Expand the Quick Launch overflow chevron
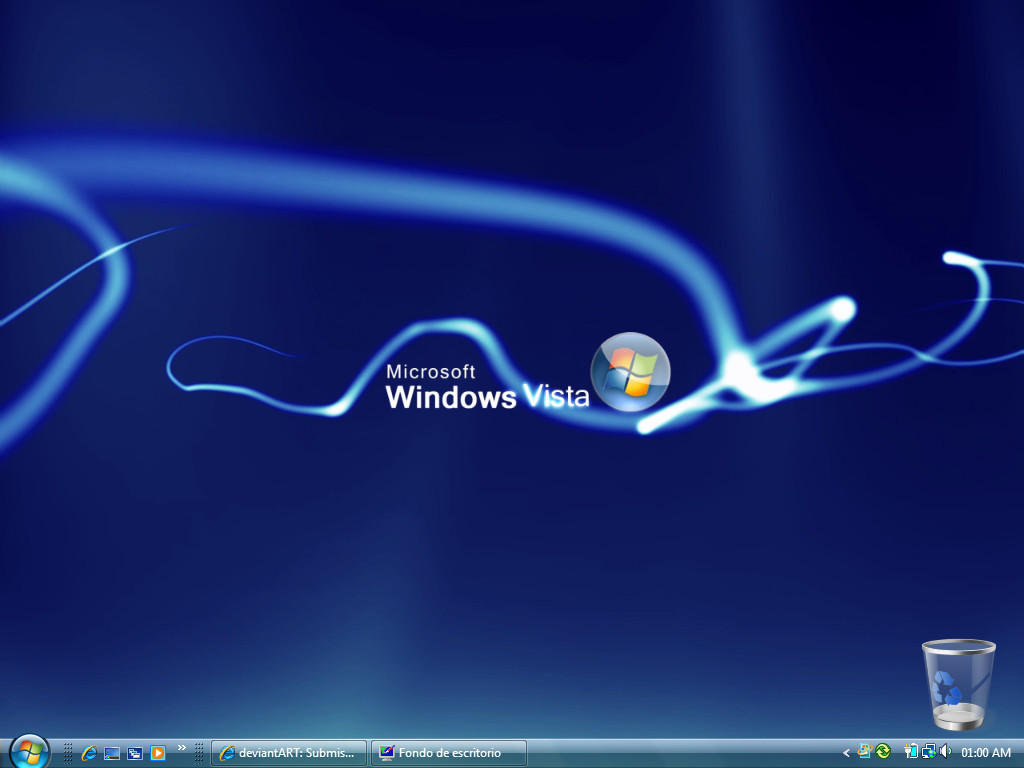This screenshot has width=1024, height=768. click(x=182, y=748)
